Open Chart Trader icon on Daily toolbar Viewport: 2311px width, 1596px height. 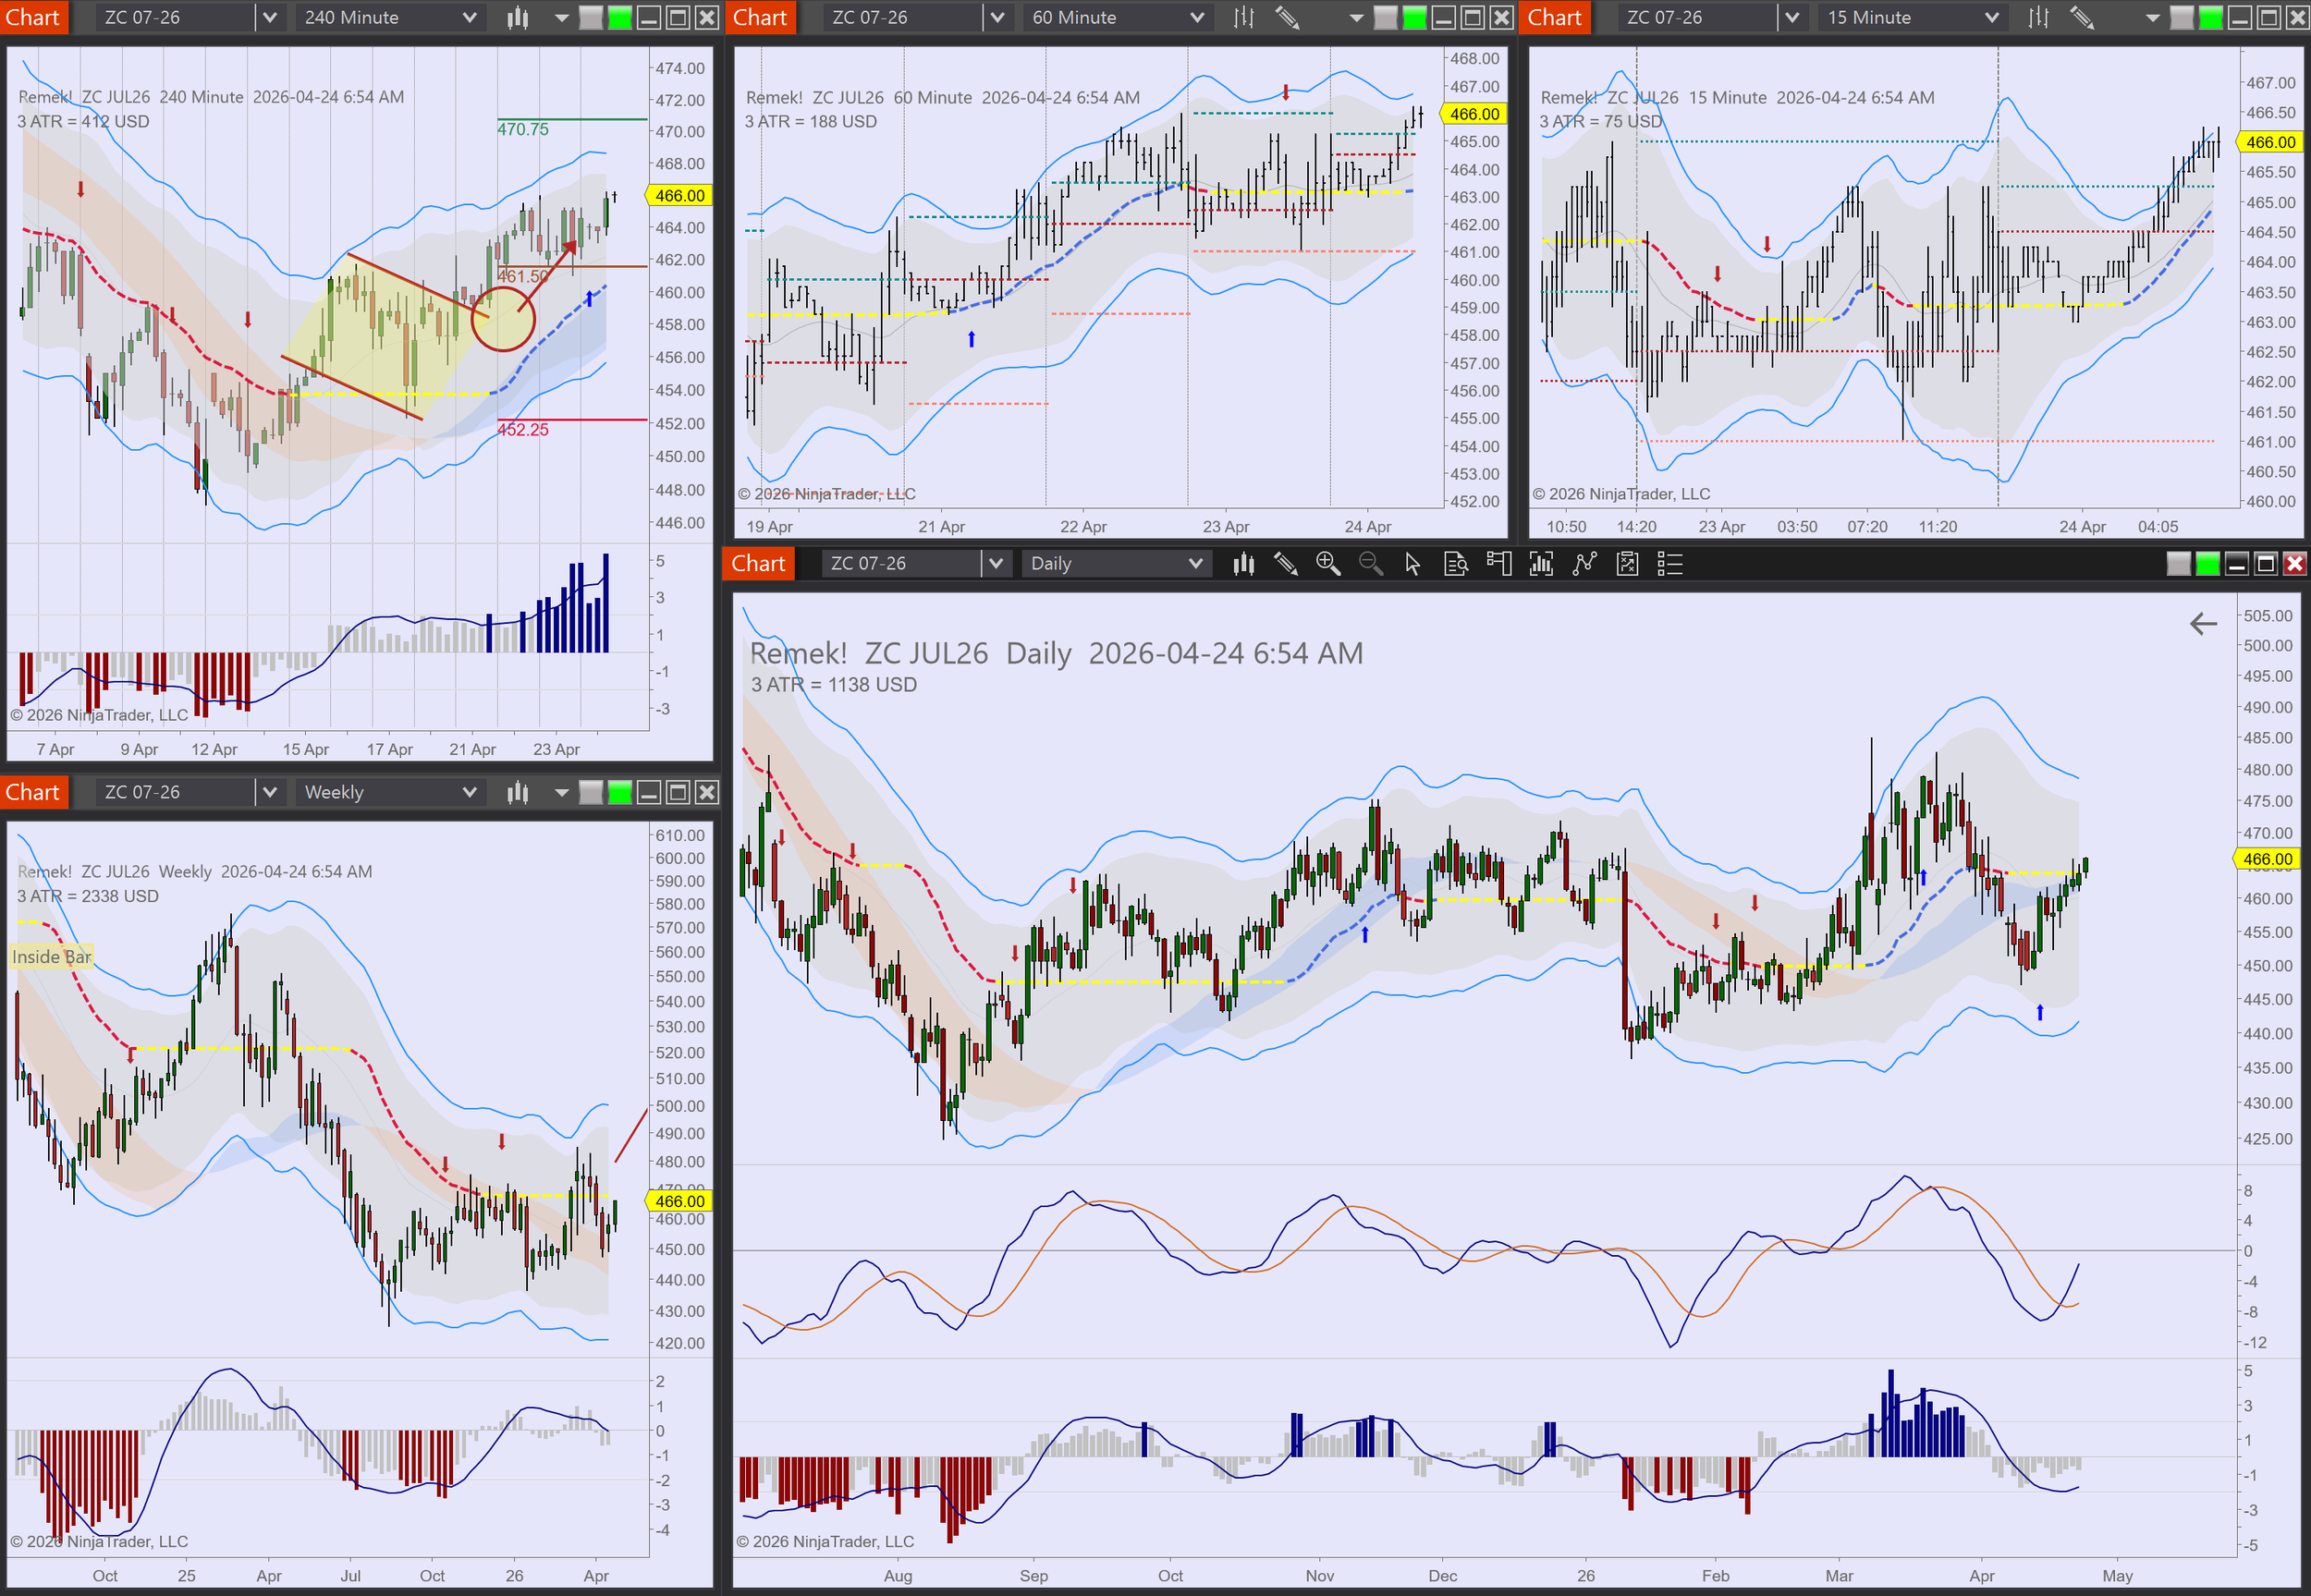[x=1498, y=564]
